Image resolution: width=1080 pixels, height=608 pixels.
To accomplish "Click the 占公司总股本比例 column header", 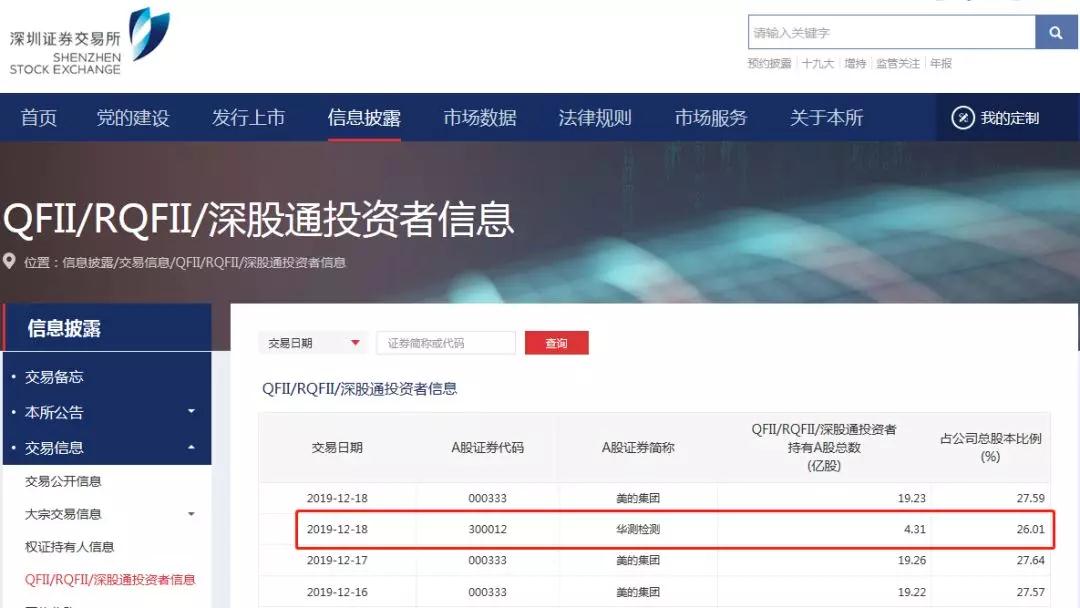I will coord(990,447).
